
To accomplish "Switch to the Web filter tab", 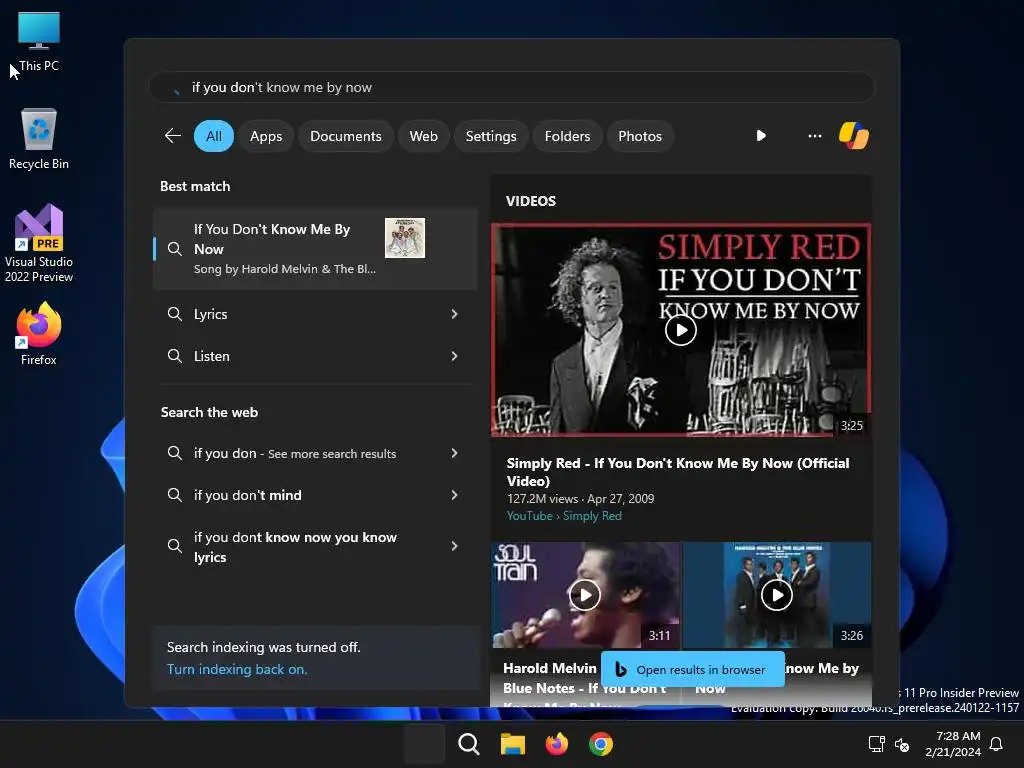I will click(x=423, y=136).
